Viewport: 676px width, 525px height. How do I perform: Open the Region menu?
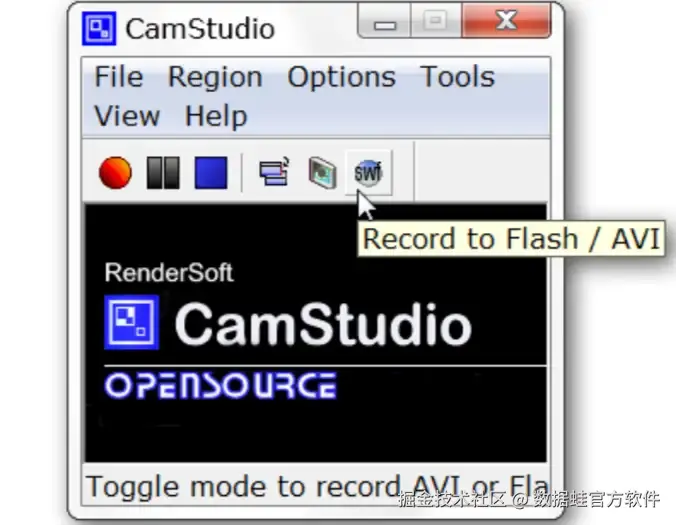[215, 78]
